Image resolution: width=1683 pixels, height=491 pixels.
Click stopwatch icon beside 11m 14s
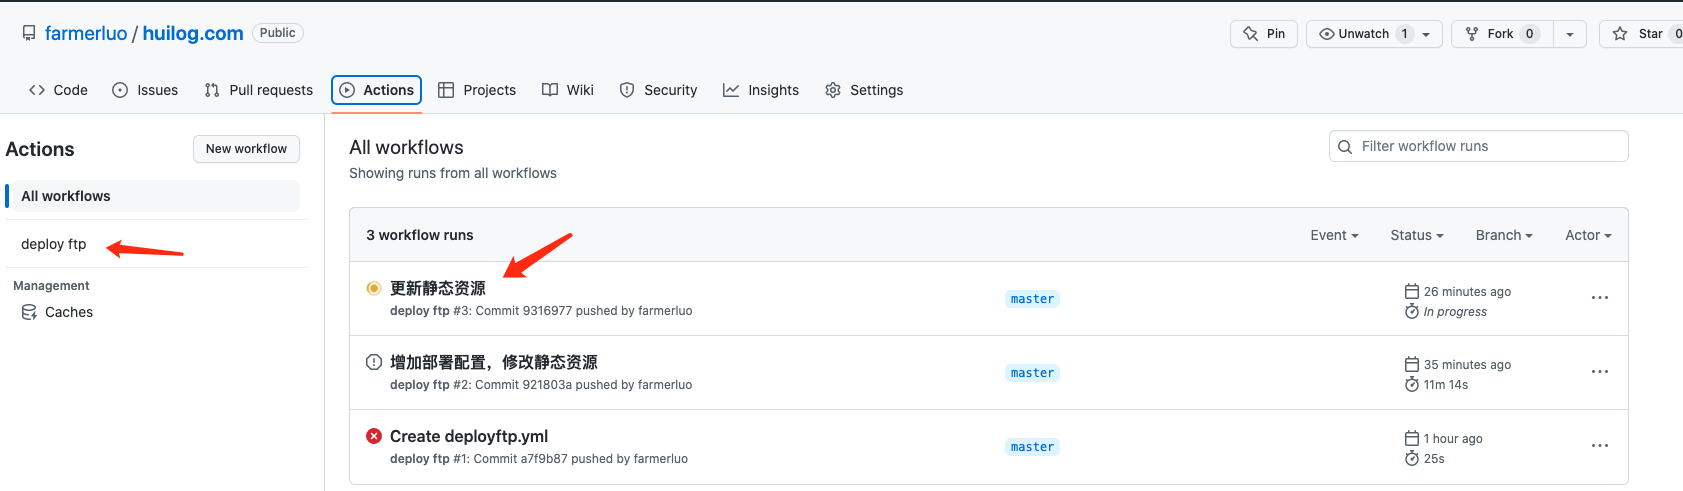[1412, 385]
